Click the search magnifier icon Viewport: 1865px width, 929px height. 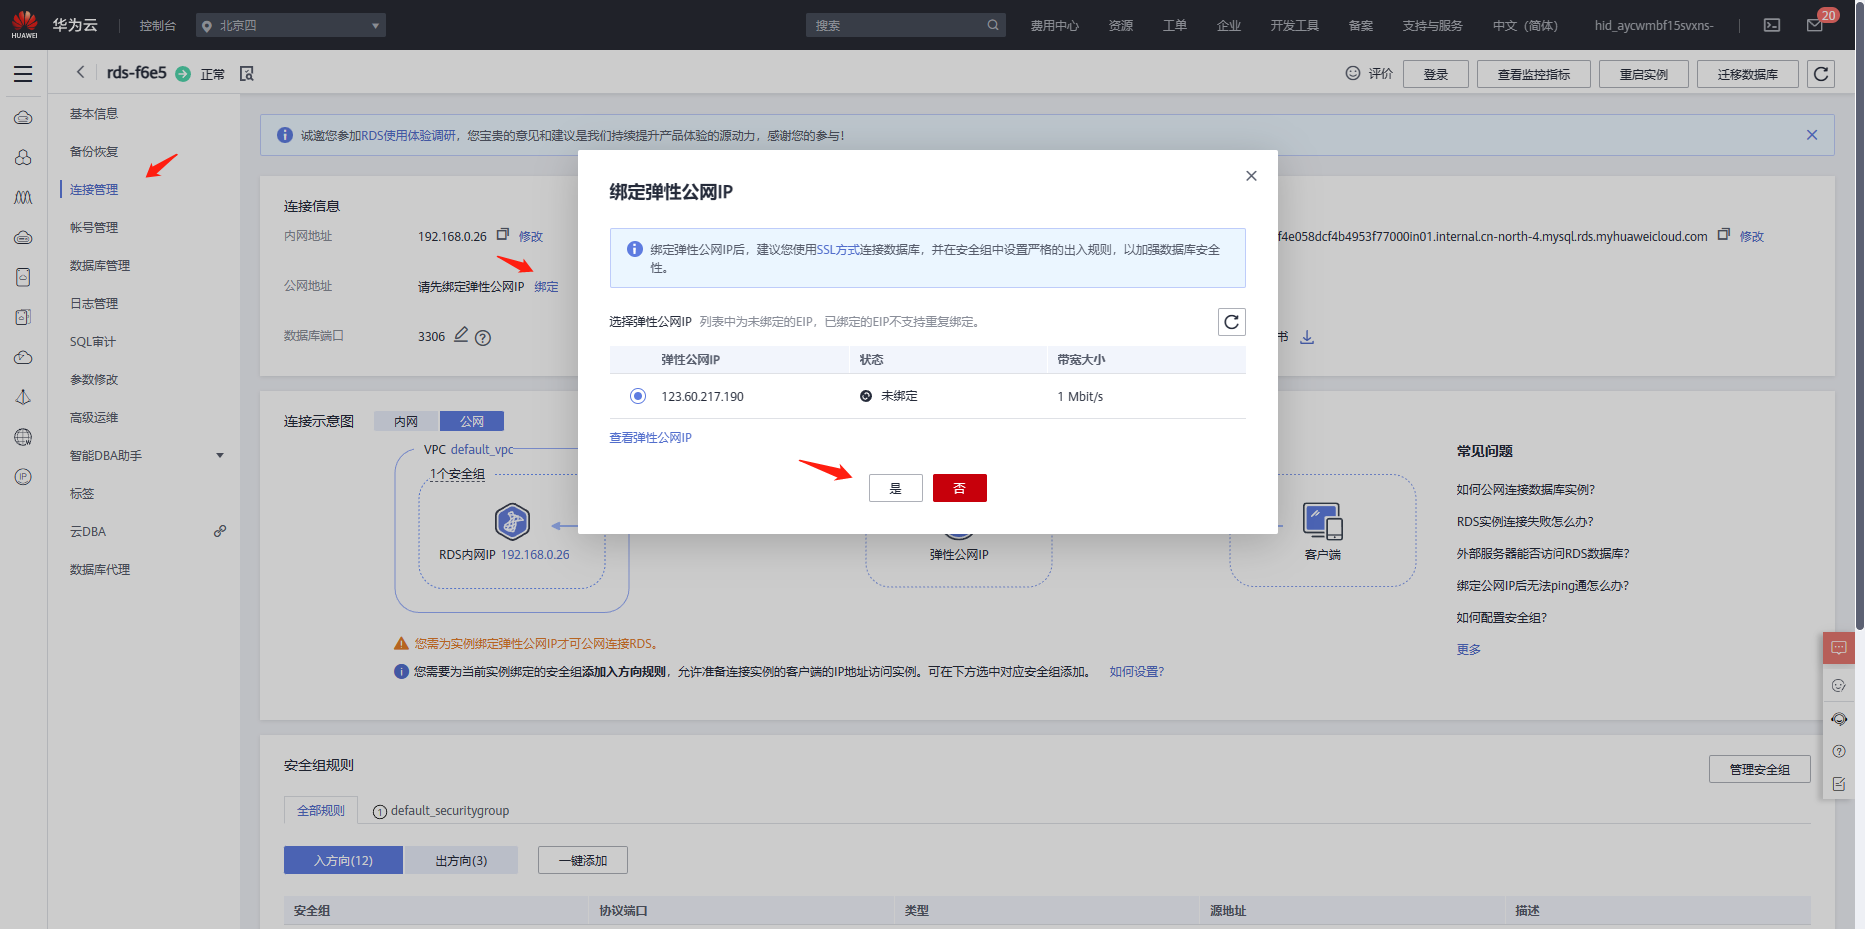[993, 25]
